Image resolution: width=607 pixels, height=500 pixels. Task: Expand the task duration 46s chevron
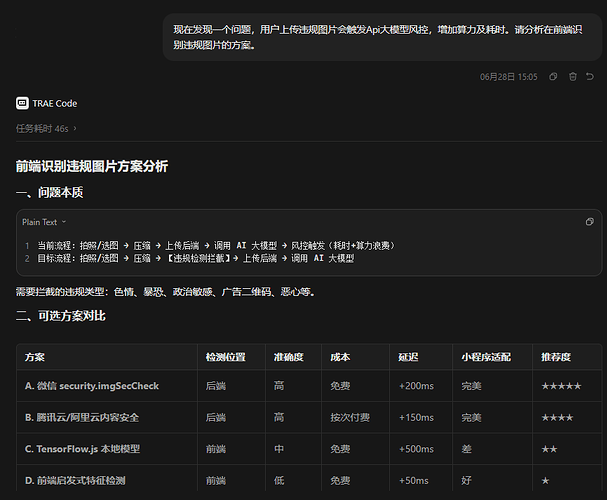(x=75, y=128)
